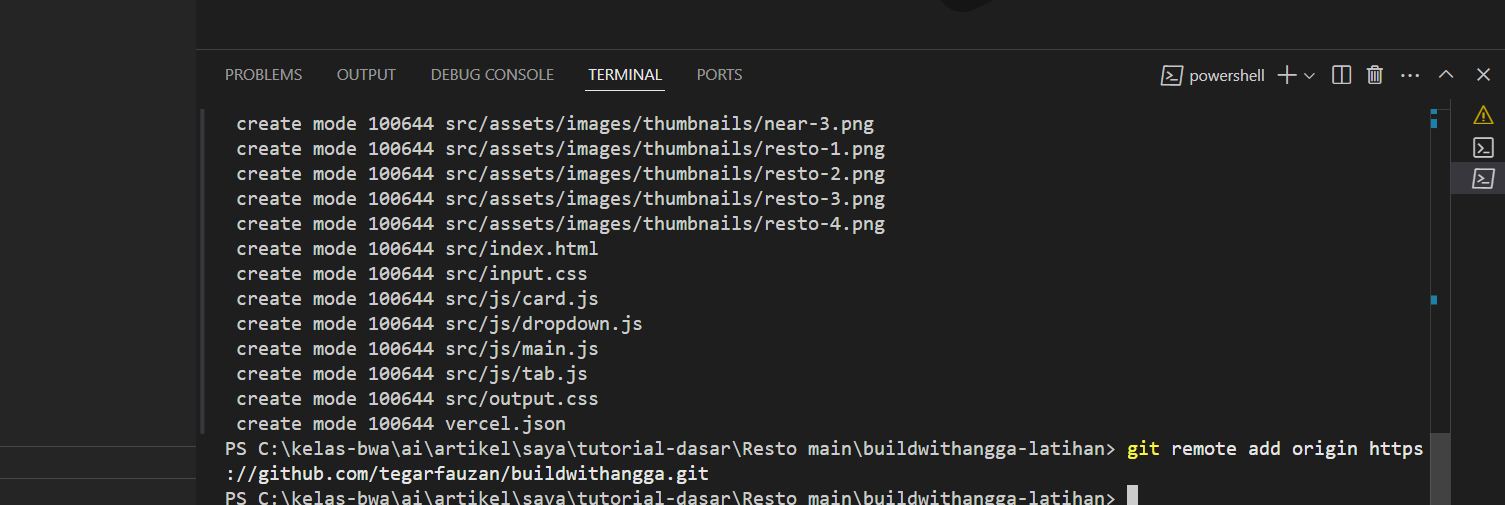Select the highlighted terminal in the side list
The width and height of the screenshot is (1505, 505).
[x=1483, y=178]
